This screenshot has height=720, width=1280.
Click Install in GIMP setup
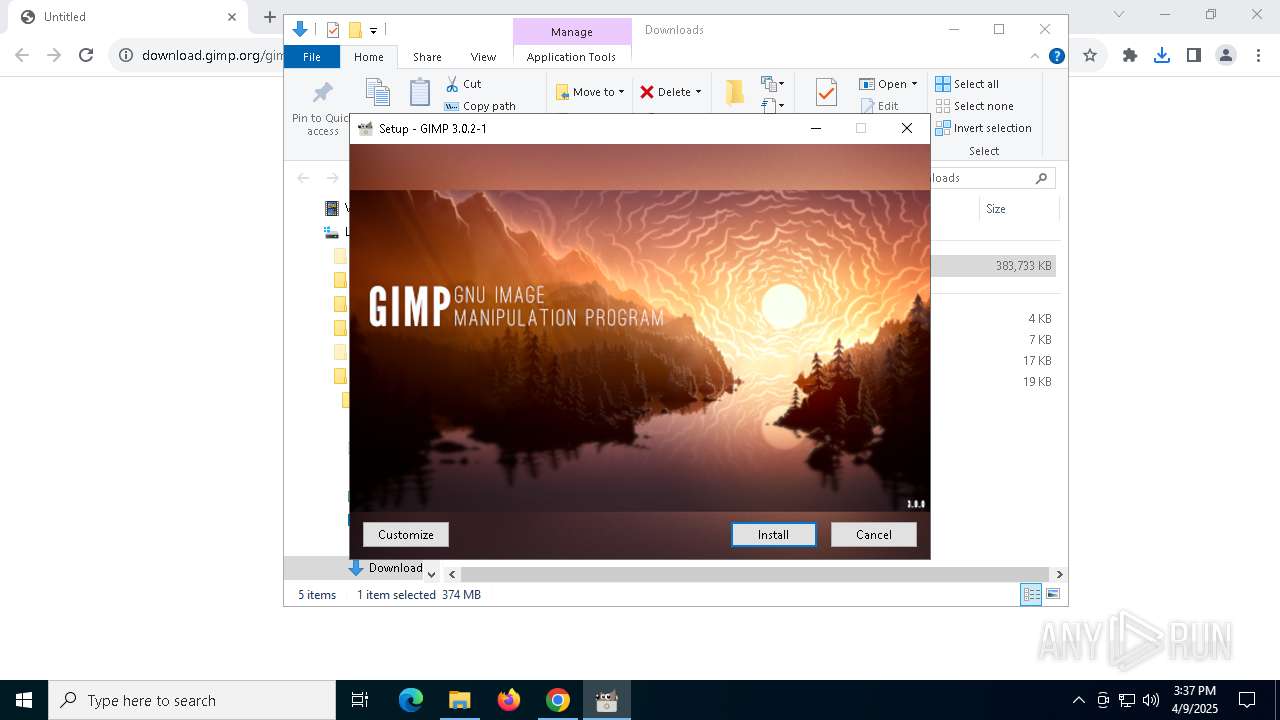click(x=773, y=535)
